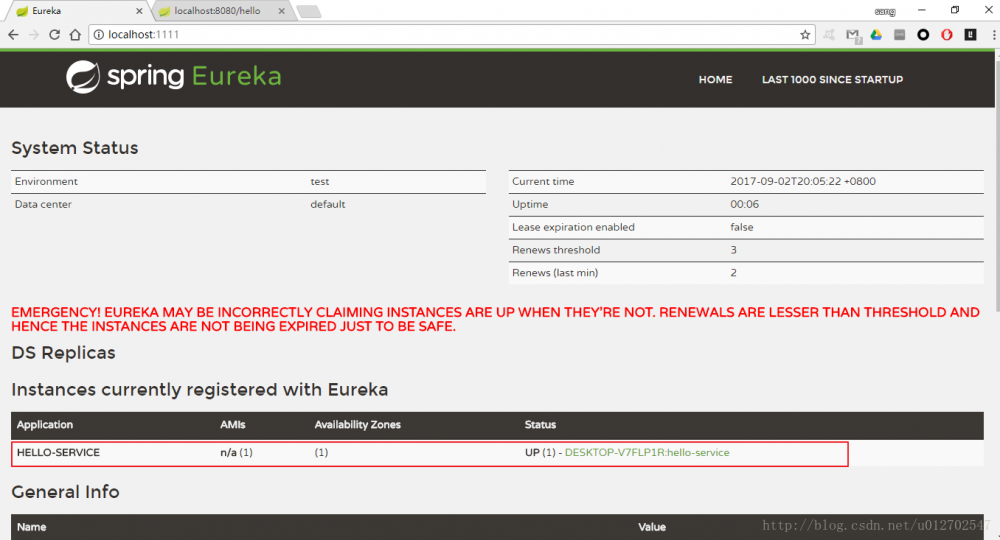Click the DS Replicas heading

[63, 353]
